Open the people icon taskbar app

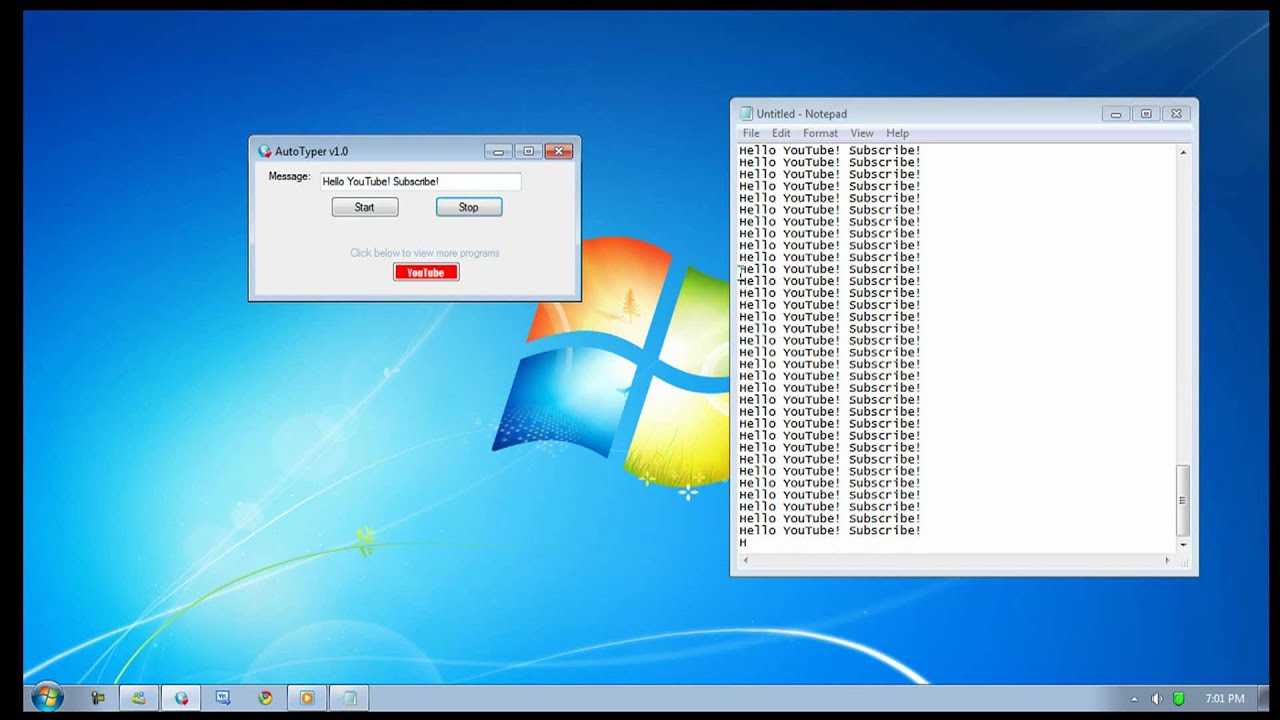click(139, 698)
